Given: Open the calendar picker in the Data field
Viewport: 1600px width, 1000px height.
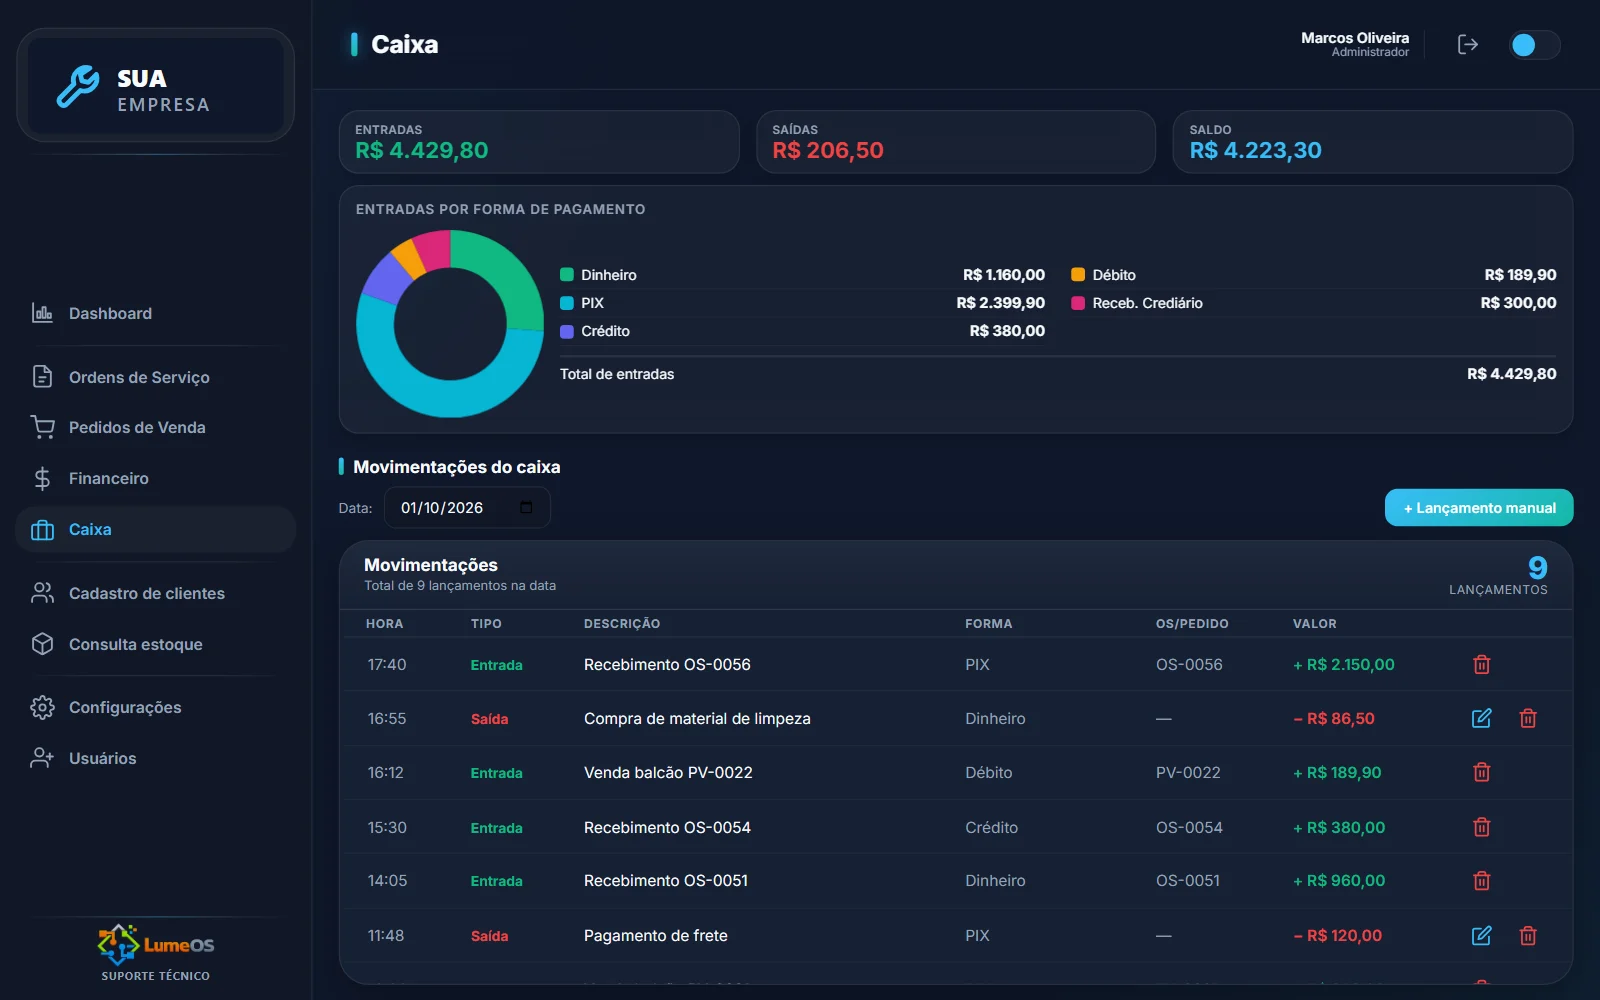Looking at the screenshot, I should coord(526,508).
